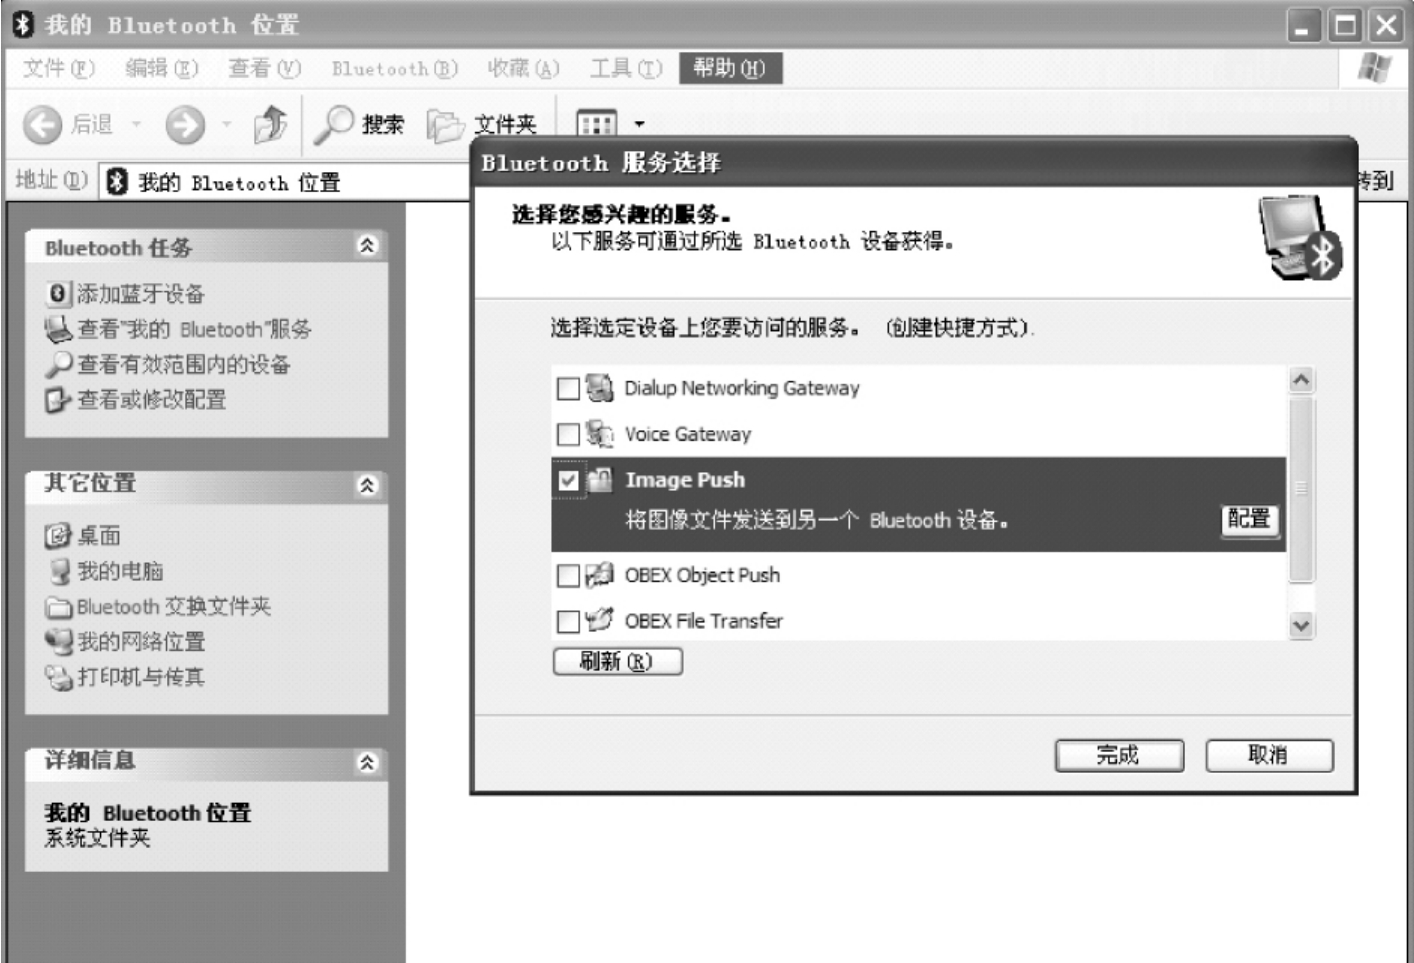This screenshot has width=1414, height=963.
Task: Collapse the Bluetooth 任务 panel
Action: click(368, 246)
